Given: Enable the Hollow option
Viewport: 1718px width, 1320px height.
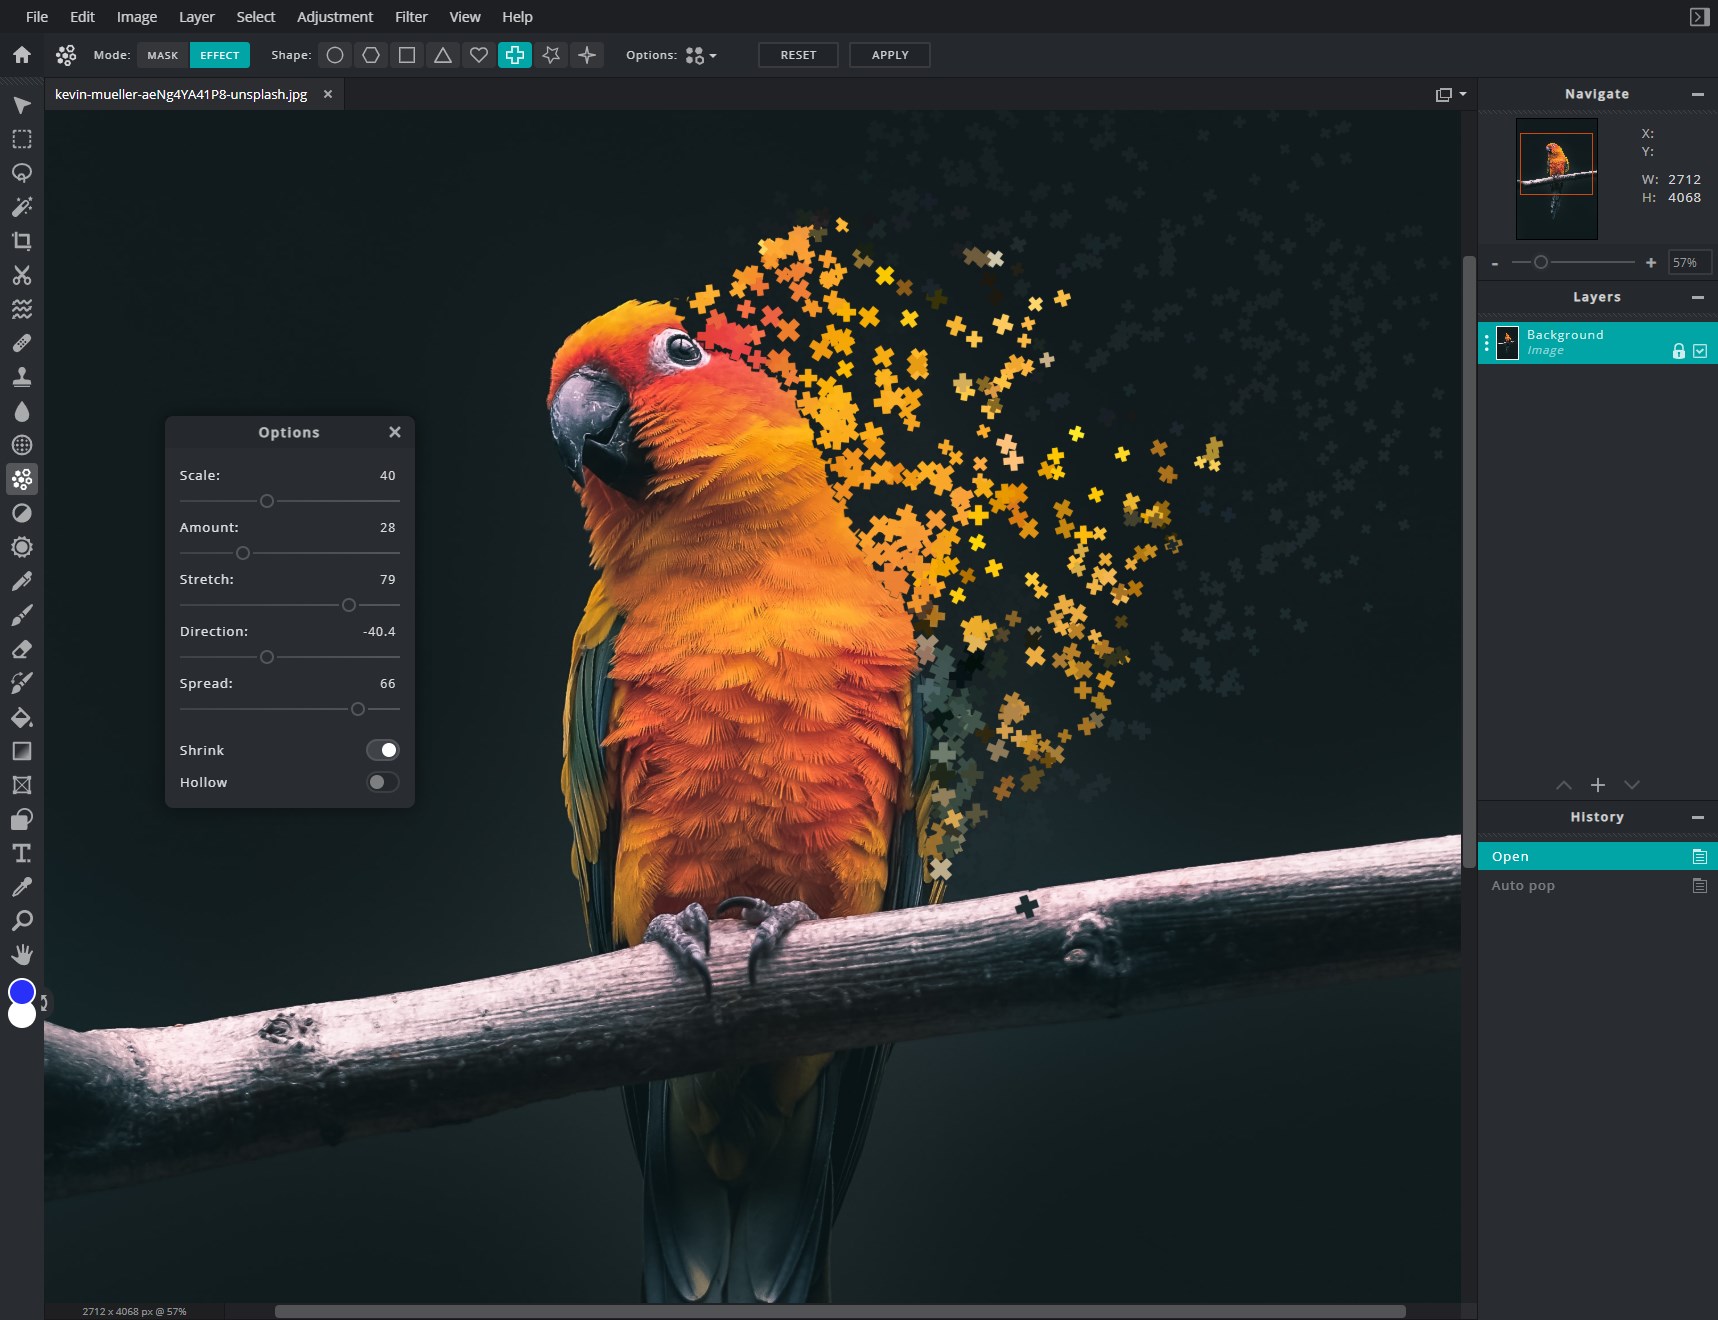Looking at the screenshot, I should pyautogui.click(x=383, y=781).
